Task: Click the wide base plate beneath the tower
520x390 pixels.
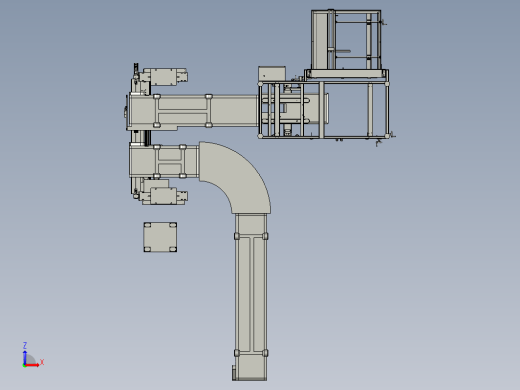Action: (x=347, y=74)
